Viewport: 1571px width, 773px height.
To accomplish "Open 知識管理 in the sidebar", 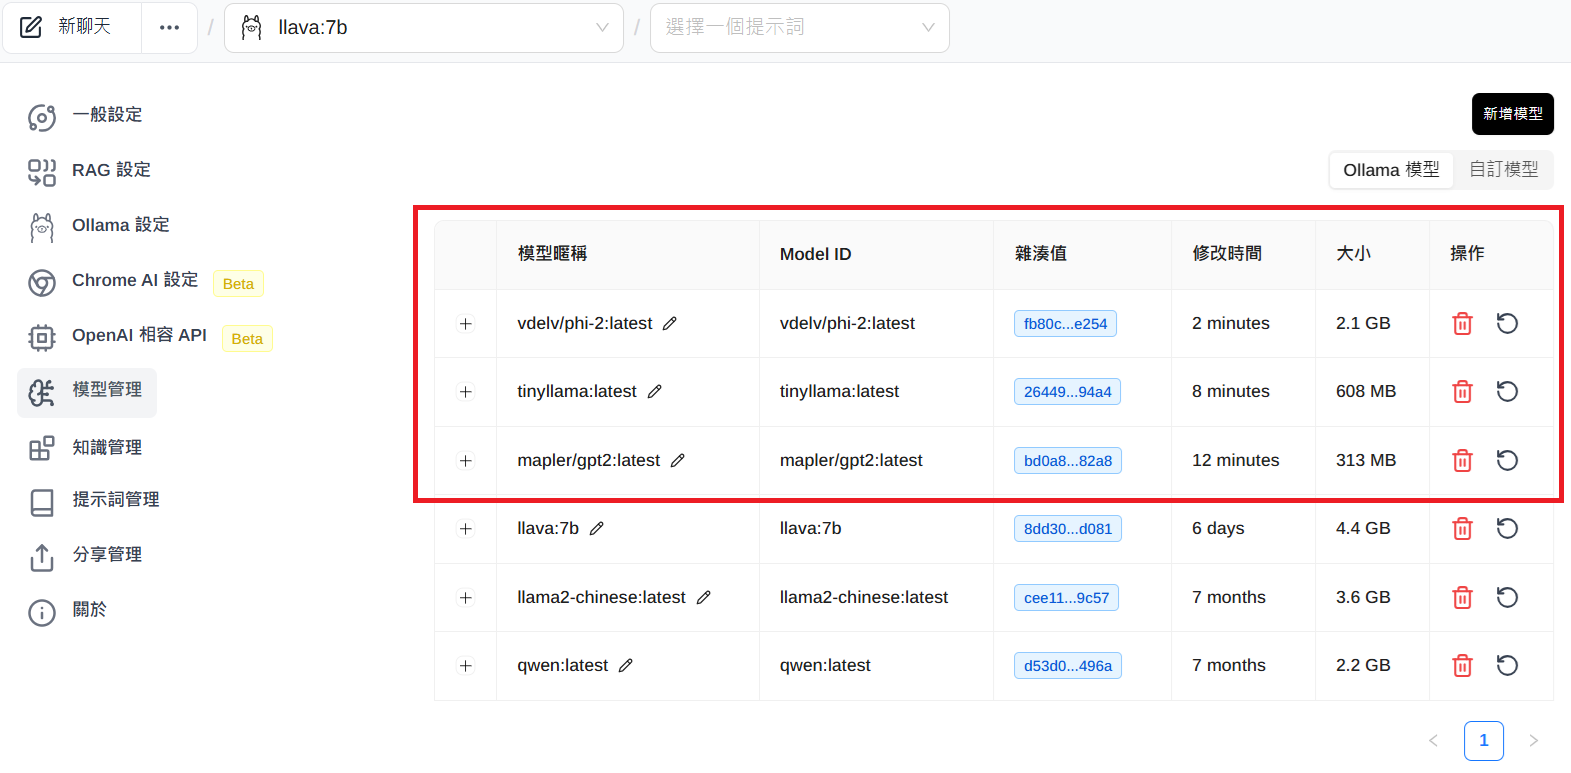I will tap(85, 447).
